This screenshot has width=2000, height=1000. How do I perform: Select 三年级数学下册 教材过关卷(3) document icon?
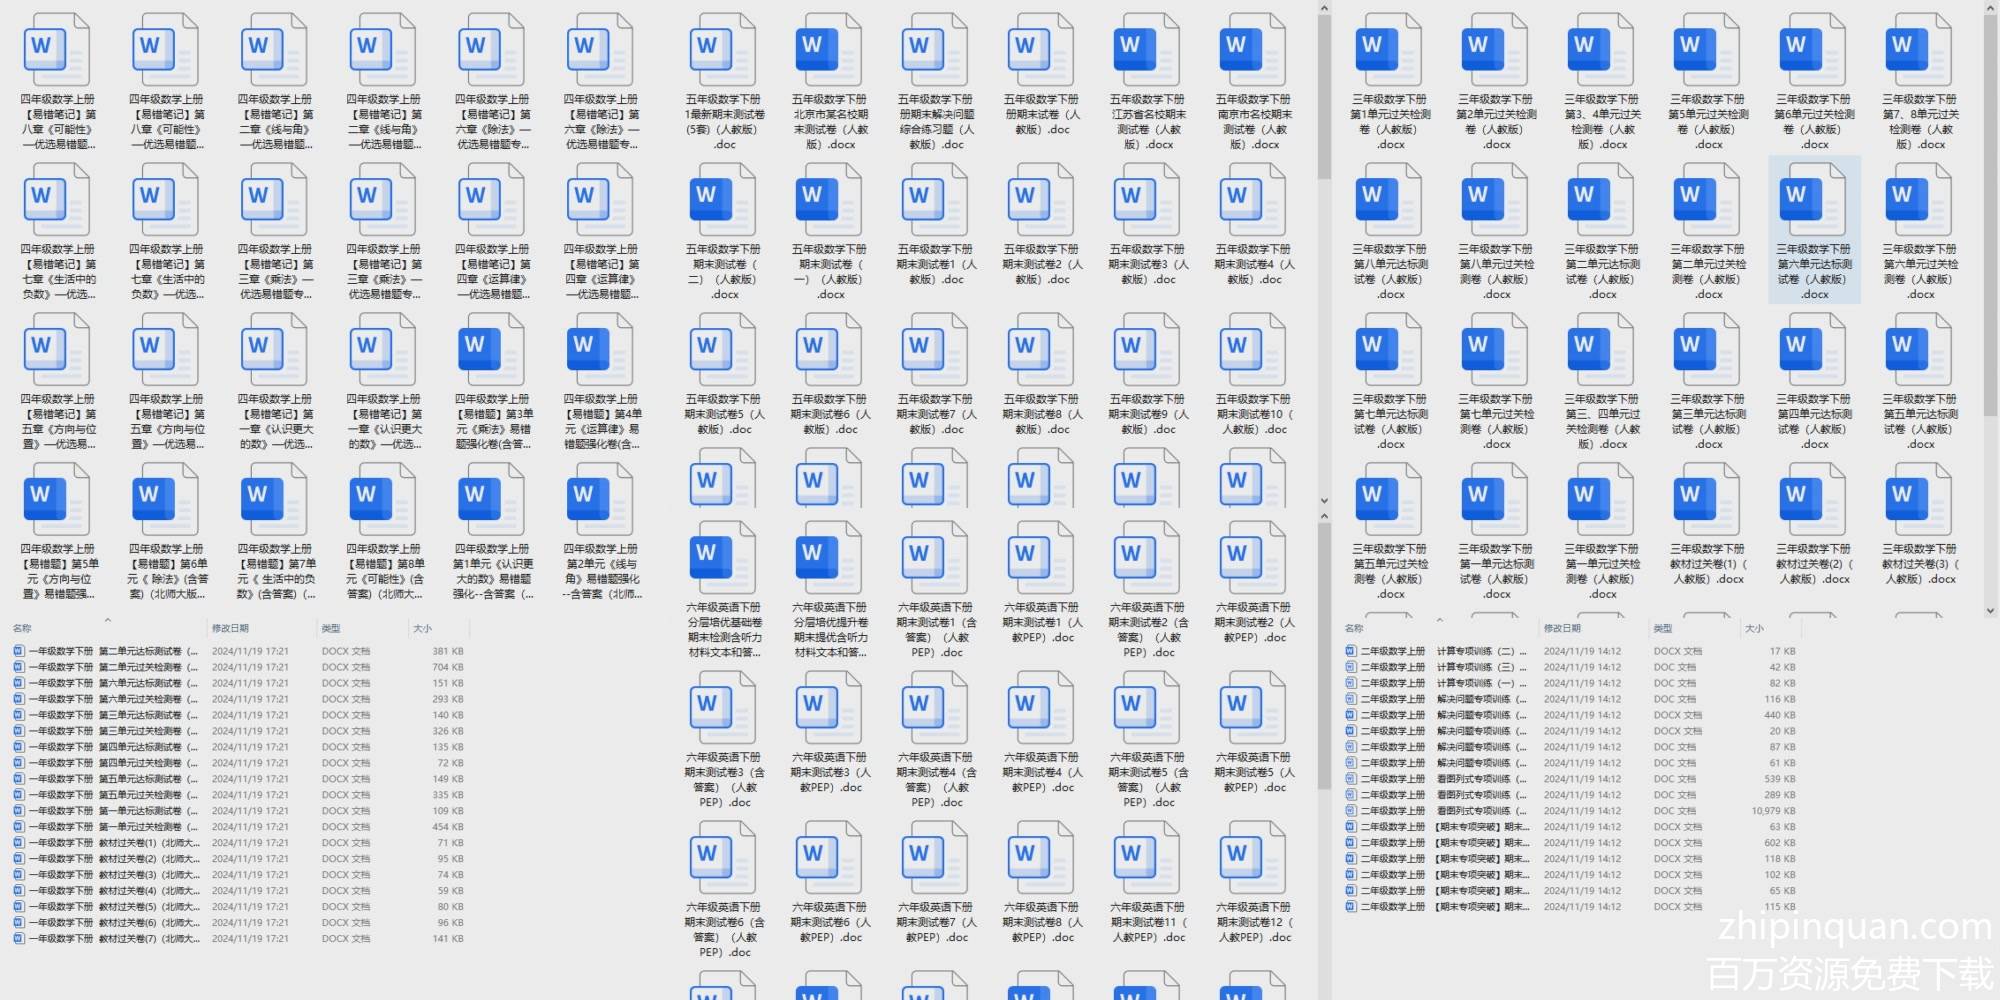1919,500
